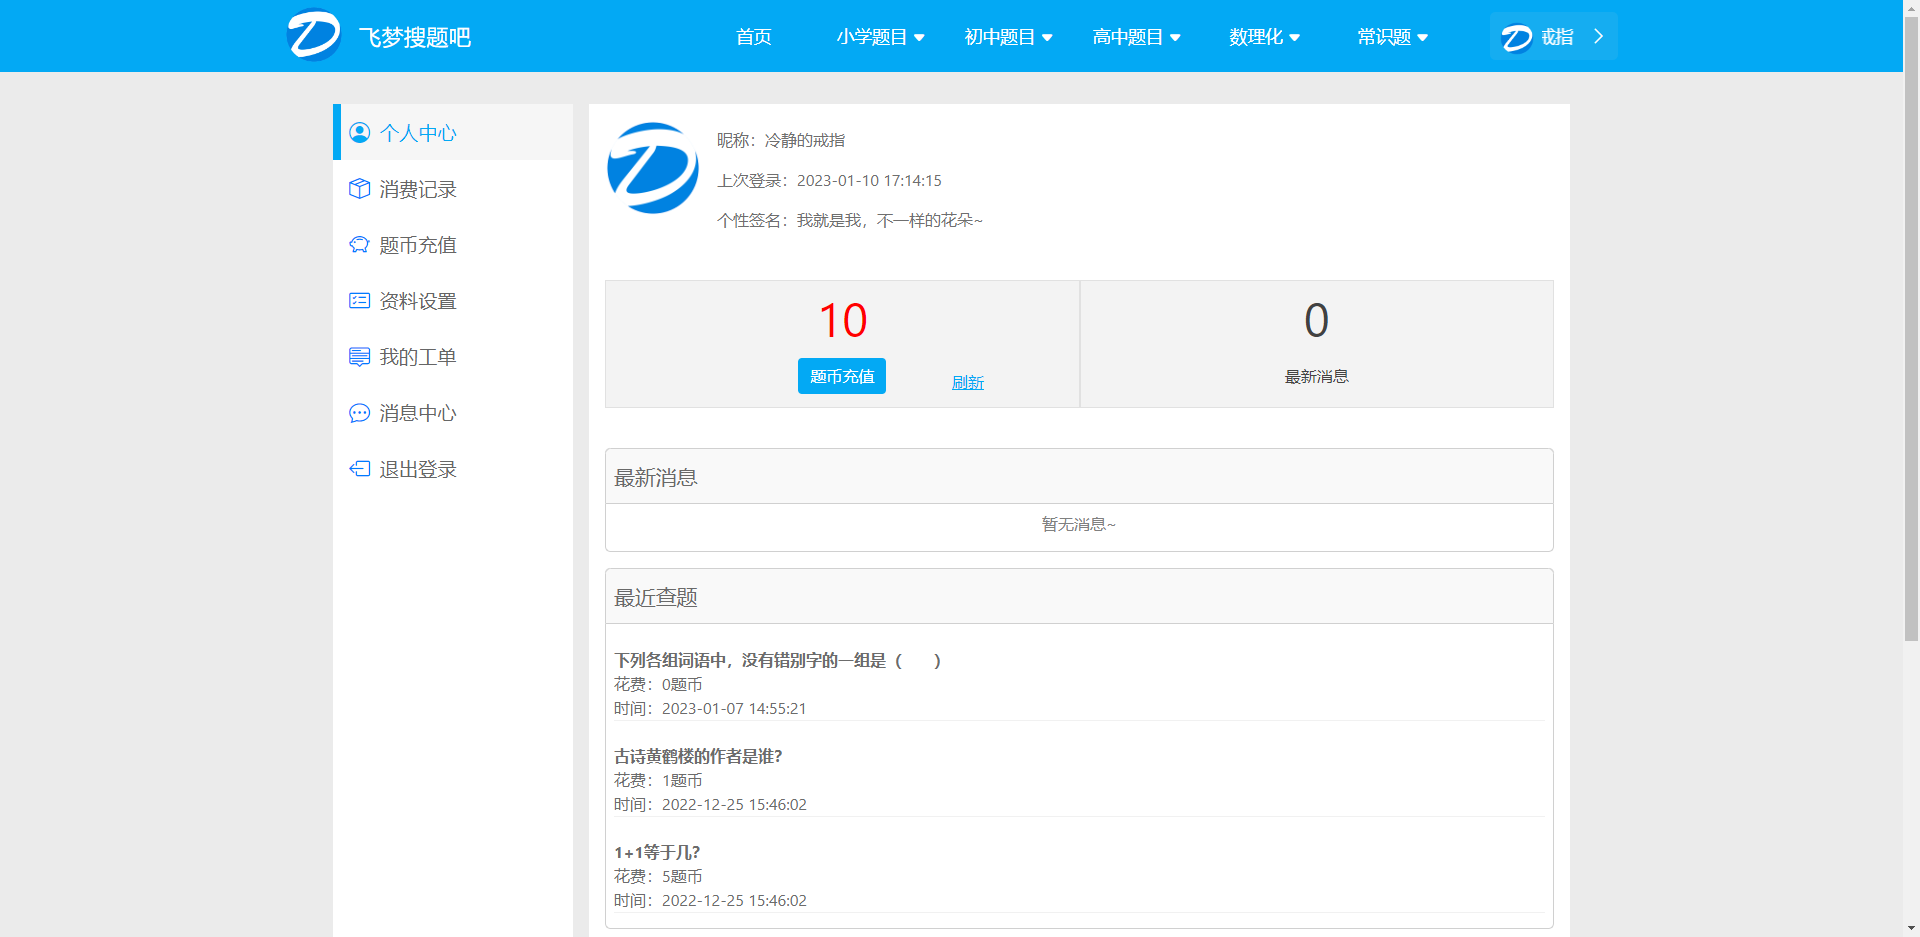Expand the 常识题 dropdown menu
This screenshot has height=937, width=1920.
point(1392,37)
